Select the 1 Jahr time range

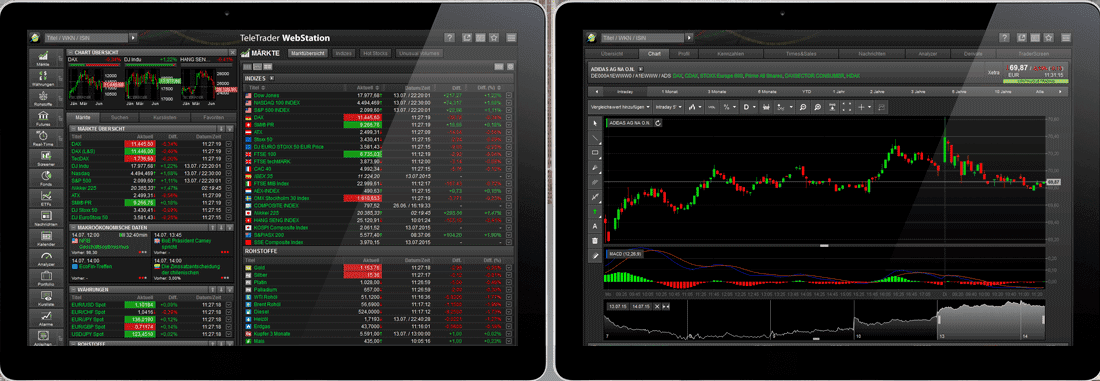tap(837, 92)
